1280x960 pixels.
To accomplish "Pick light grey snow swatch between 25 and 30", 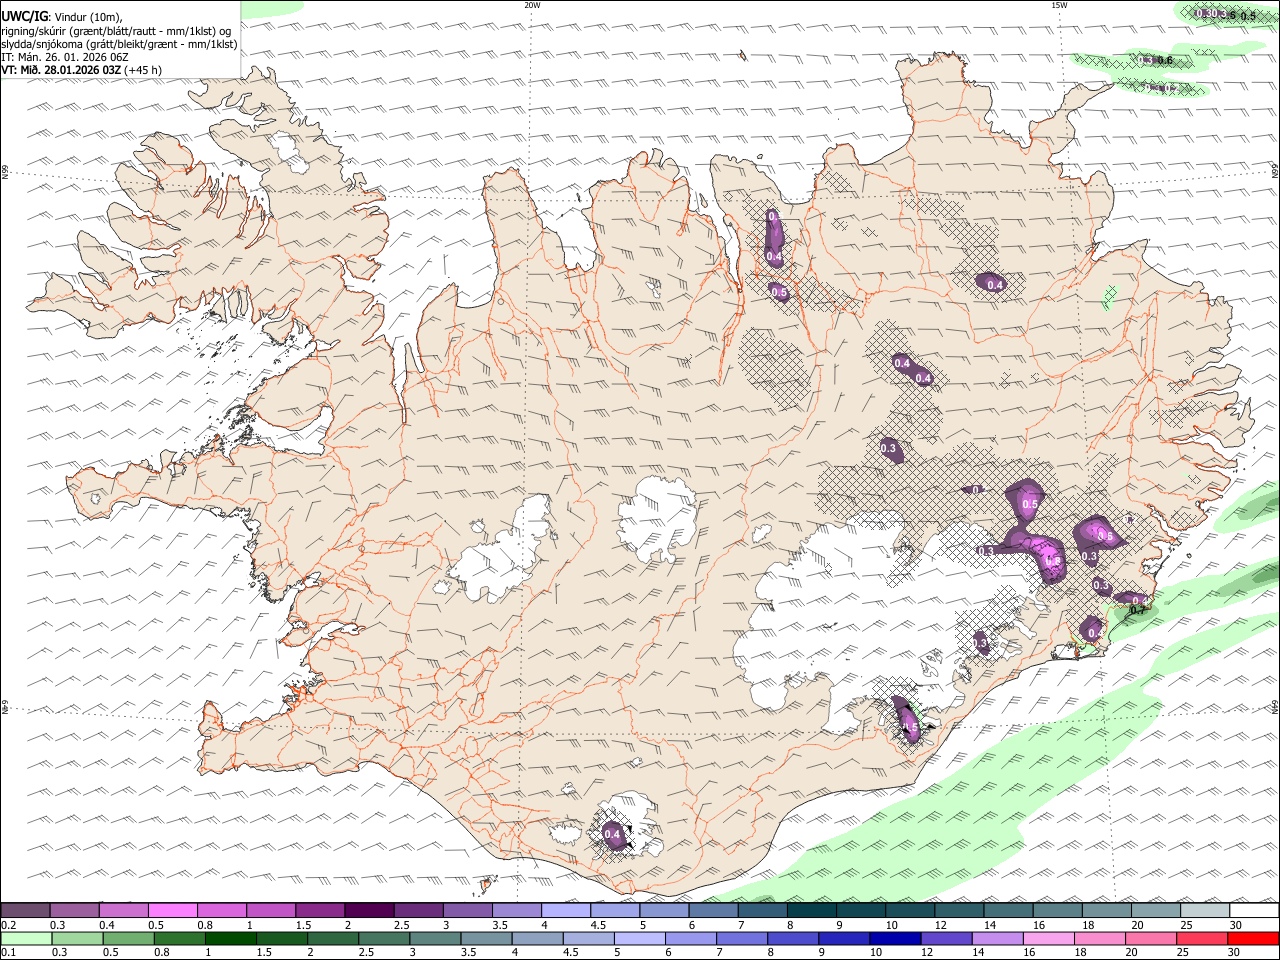I will coord(1205,910).
